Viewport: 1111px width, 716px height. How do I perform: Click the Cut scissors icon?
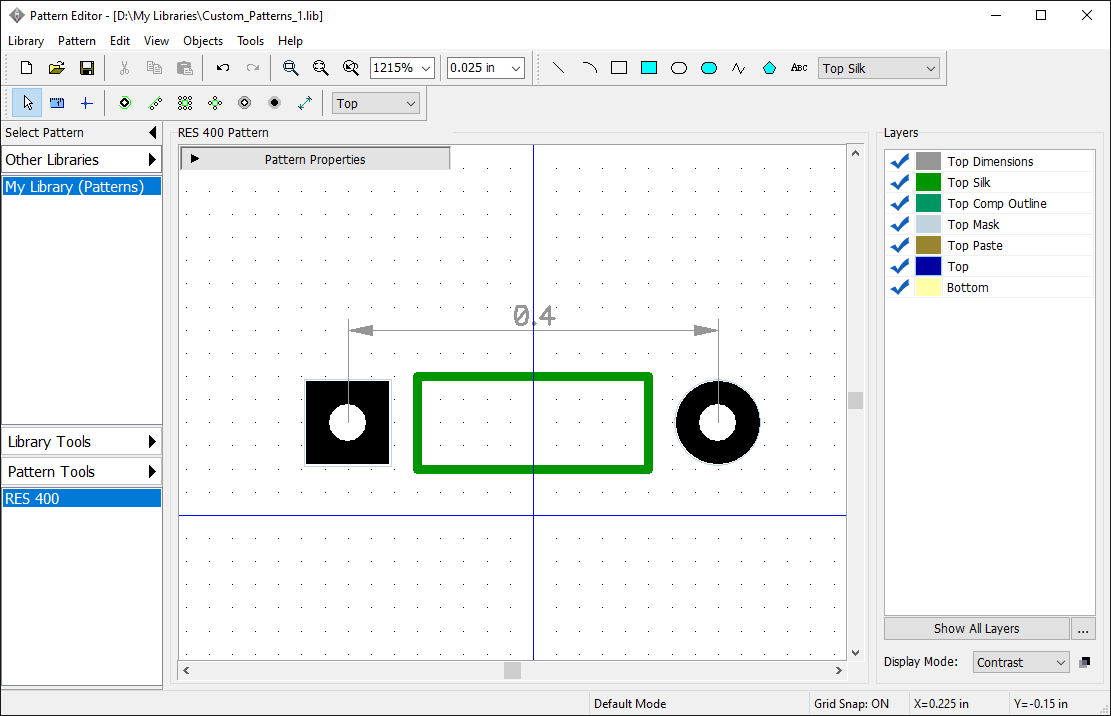(124, 68)
